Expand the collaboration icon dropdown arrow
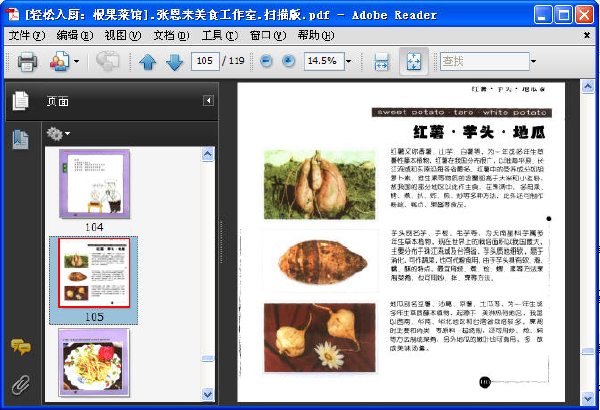The width and height of the screenshot is (600, 410). (77, 61)
